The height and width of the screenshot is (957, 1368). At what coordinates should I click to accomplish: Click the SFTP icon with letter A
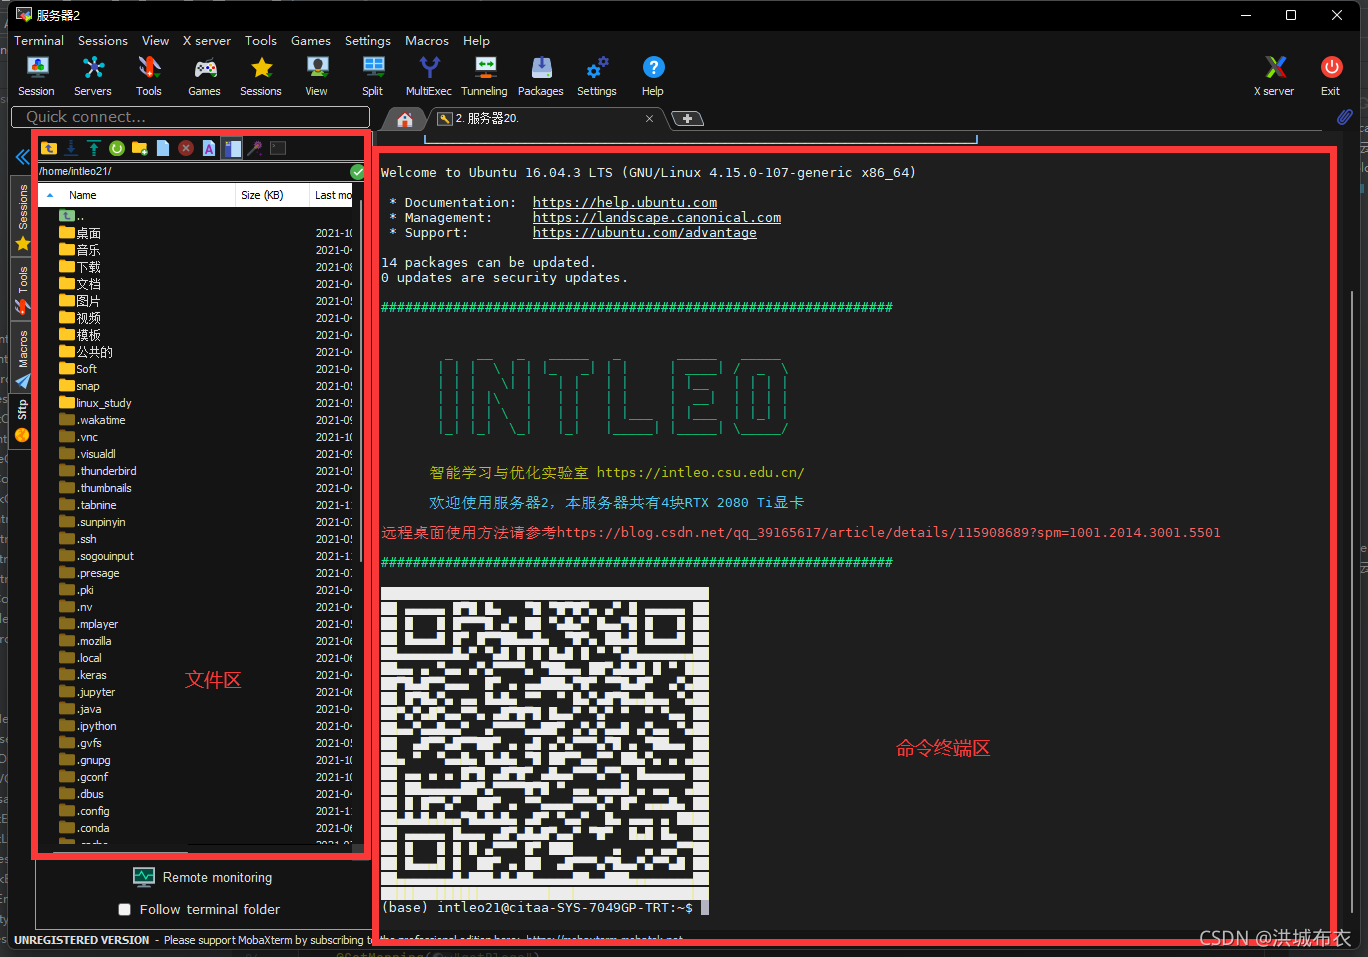[x=209, y=148]
